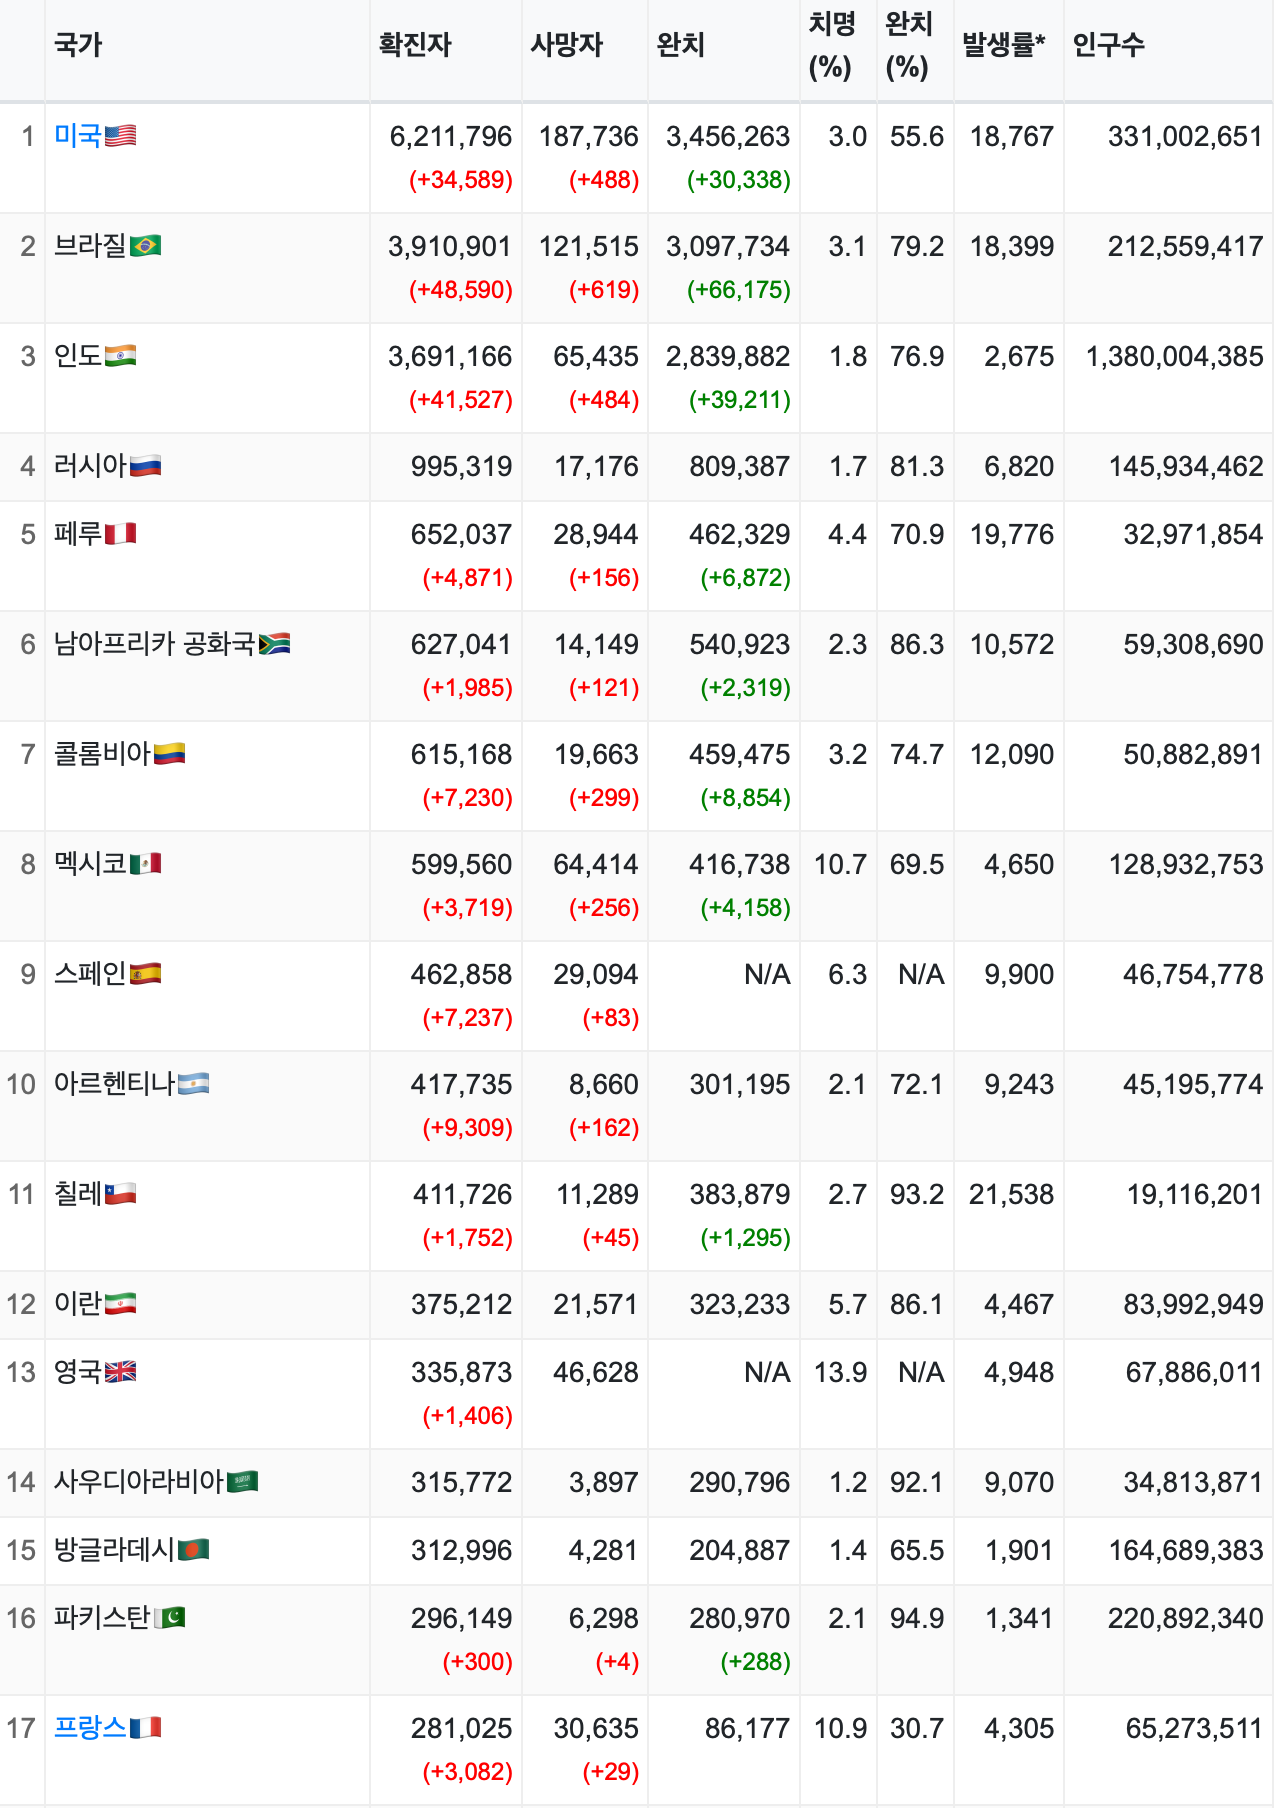Select the US daily increase (+34,589)
The width and height of the screenshot is (1276, 1808).
pos(461,180)
